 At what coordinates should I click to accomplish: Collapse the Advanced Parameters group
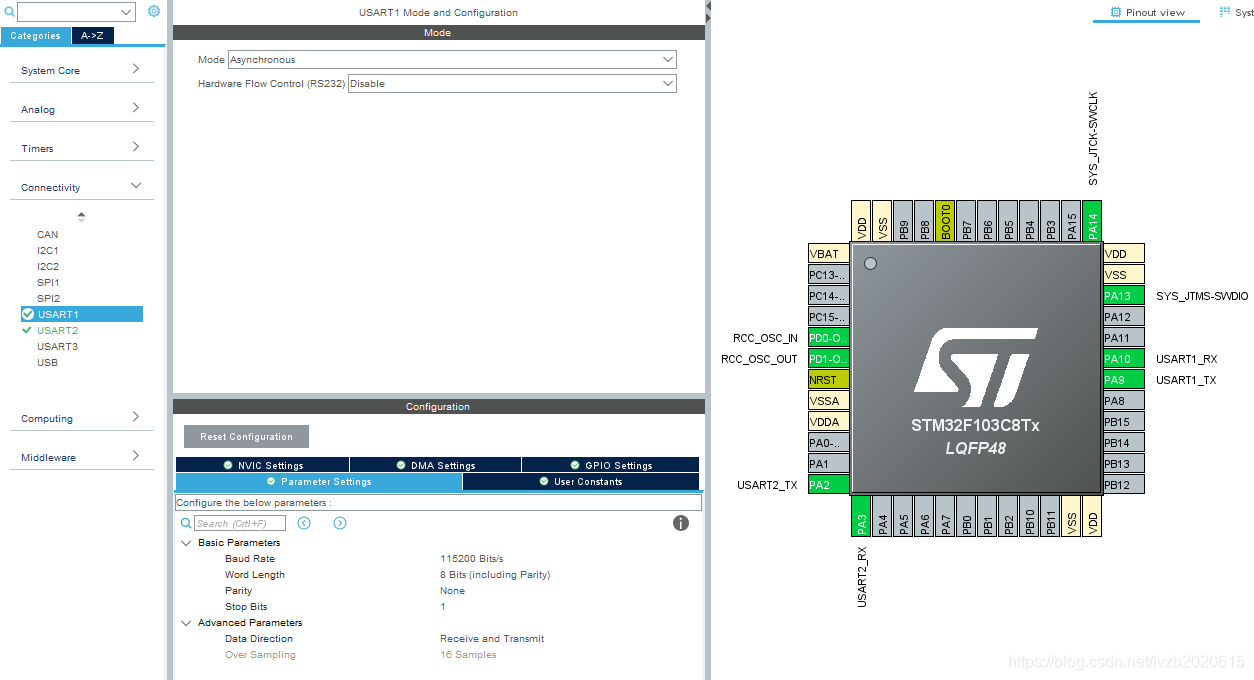pyautogui.click(x=186, y=623)
